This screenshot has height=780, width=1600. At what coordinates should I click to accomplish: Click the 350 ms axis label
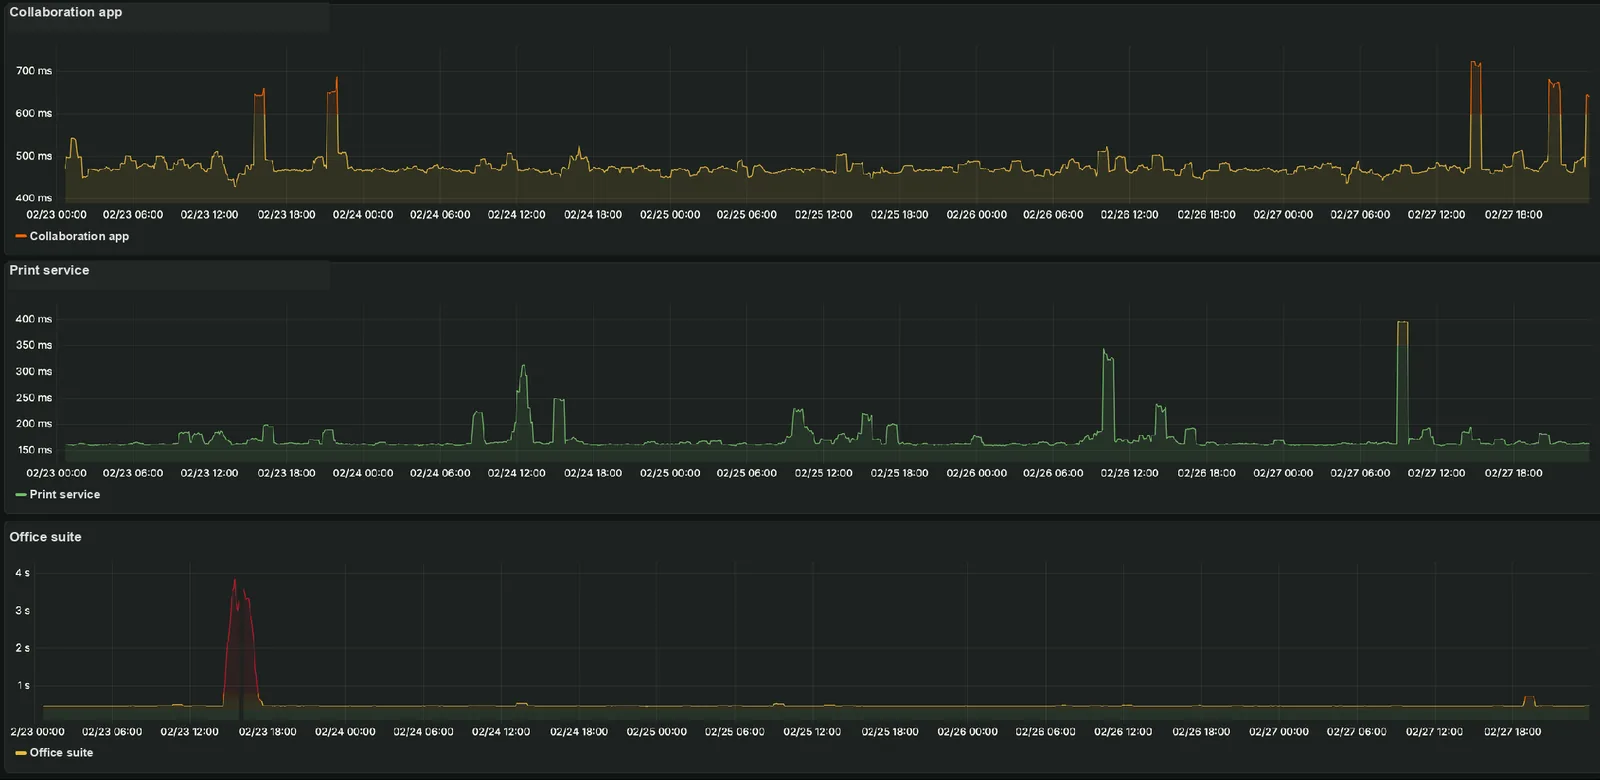[x=34, y=345]
